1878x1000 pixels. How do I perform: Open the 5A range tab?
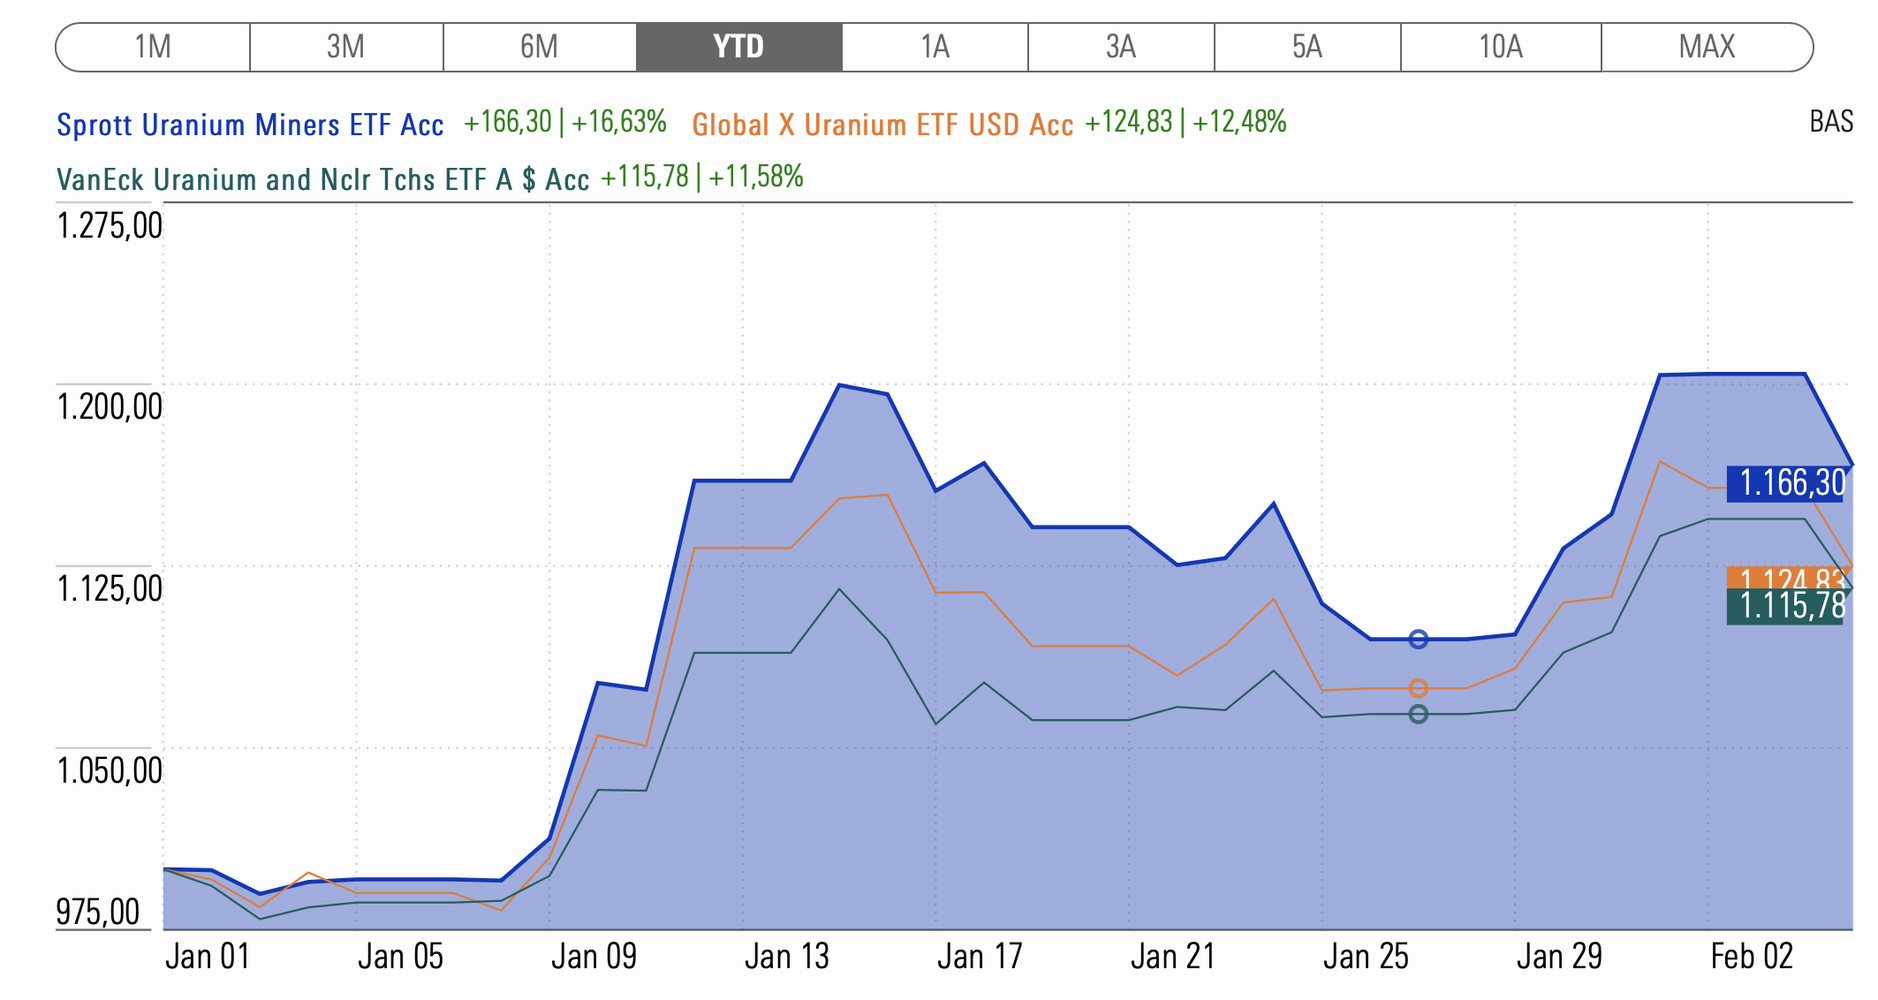(1307, 47)
